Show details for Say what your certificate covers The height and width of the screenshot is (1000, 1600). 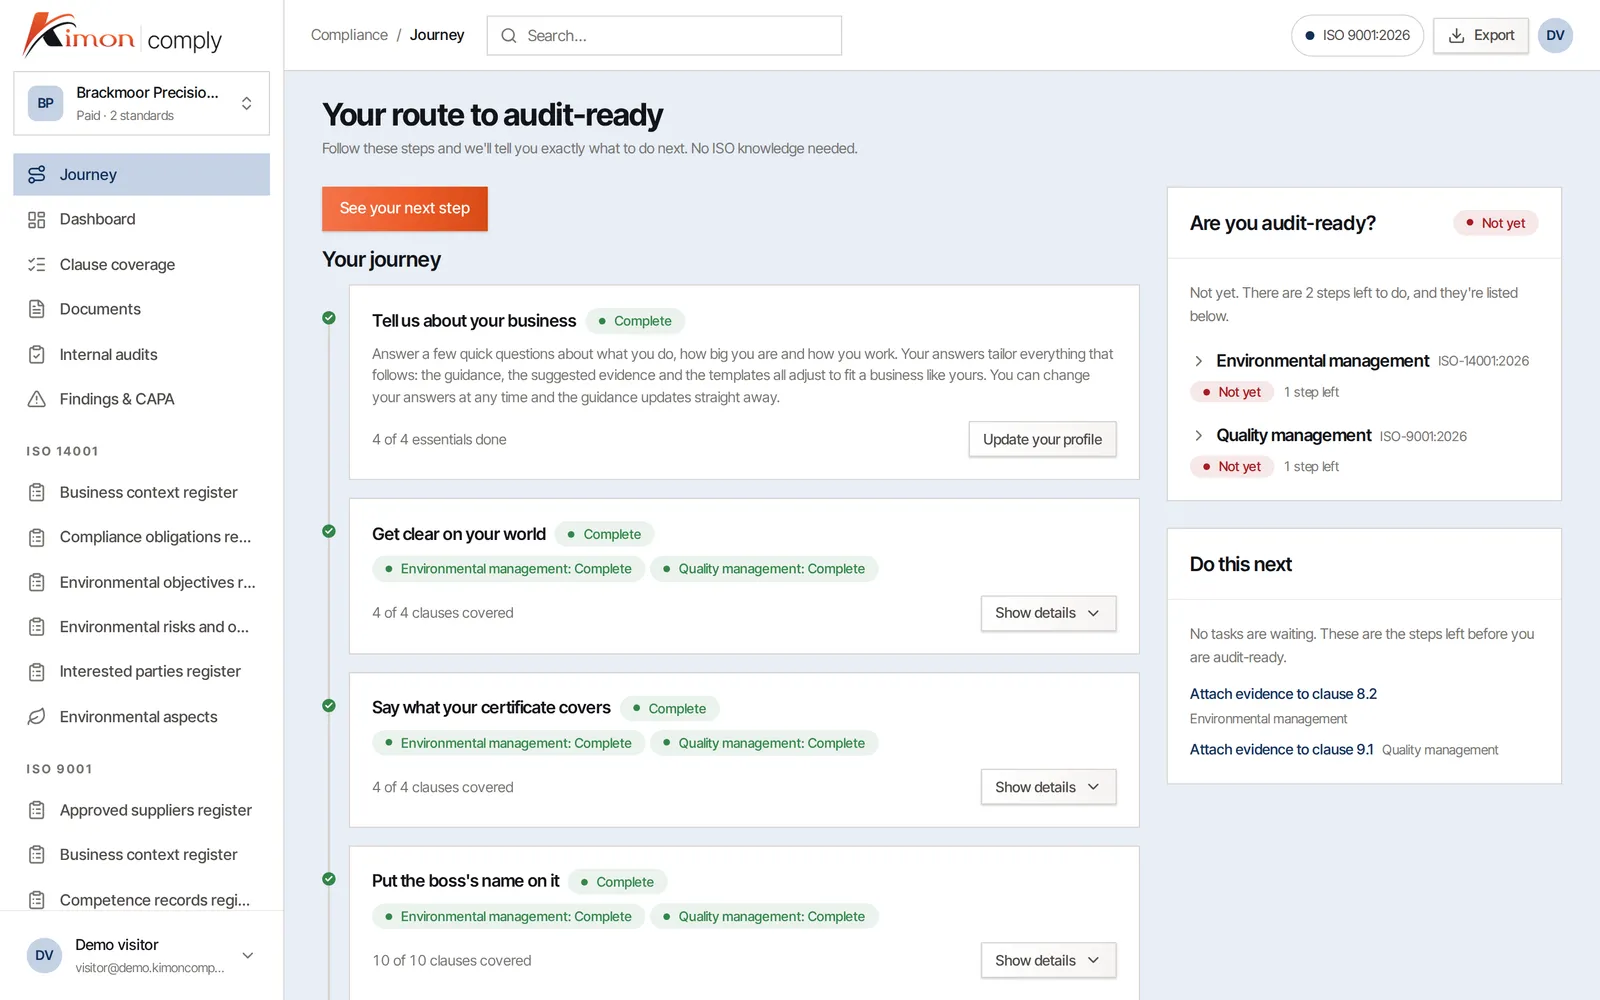[x=1048, y=787]
